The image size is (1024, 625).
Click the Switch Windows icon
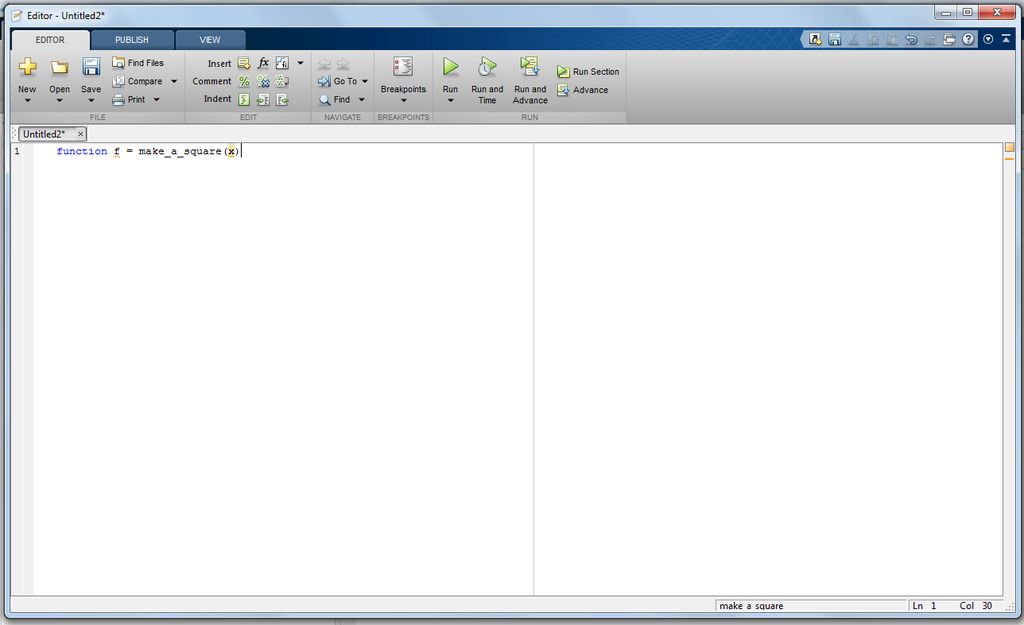pyautogui.click(x=949, y=39)
